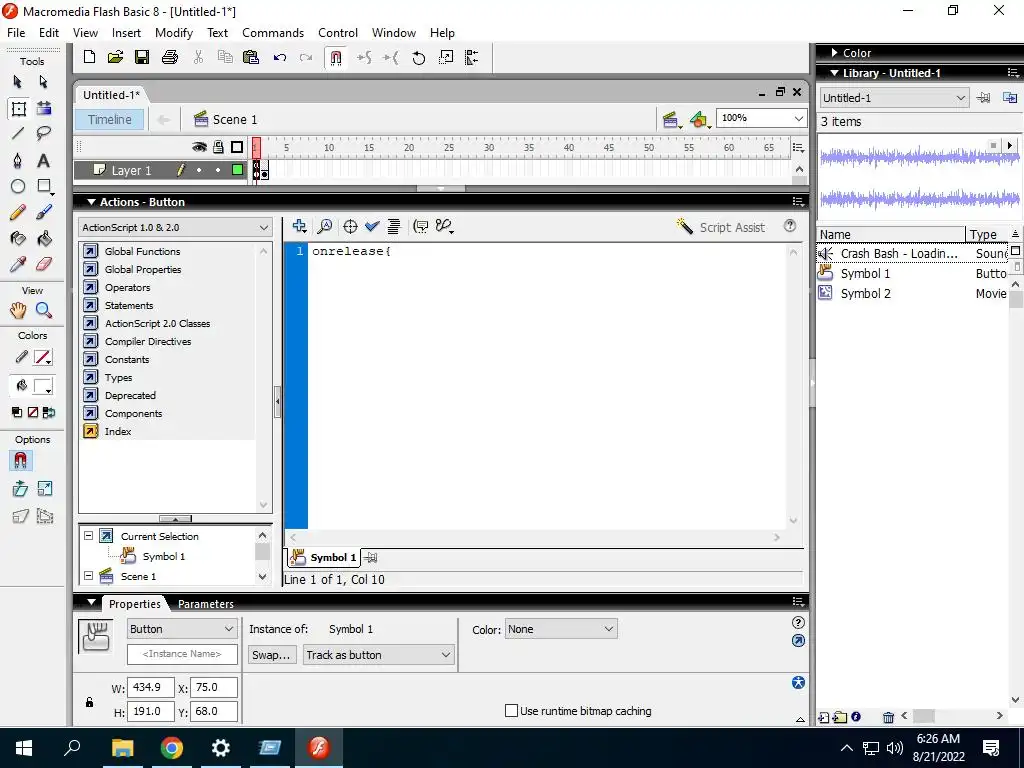Collapse the Actions - Button panel

(91, 202)
